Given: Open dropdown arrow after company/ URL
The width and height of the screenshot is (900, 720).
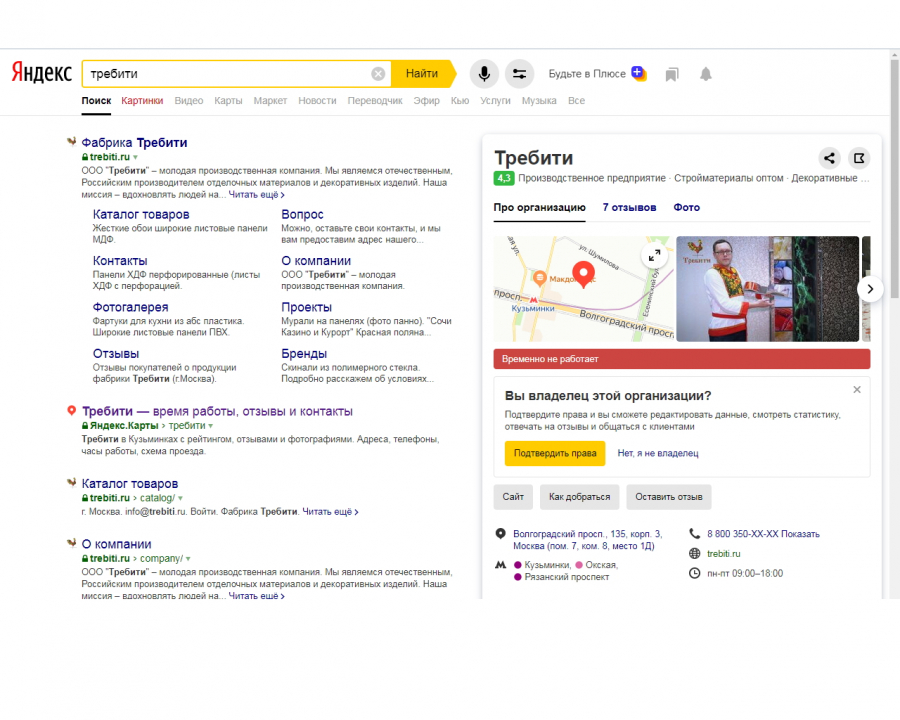Looking at the screenshot, I should coord(188,559).
